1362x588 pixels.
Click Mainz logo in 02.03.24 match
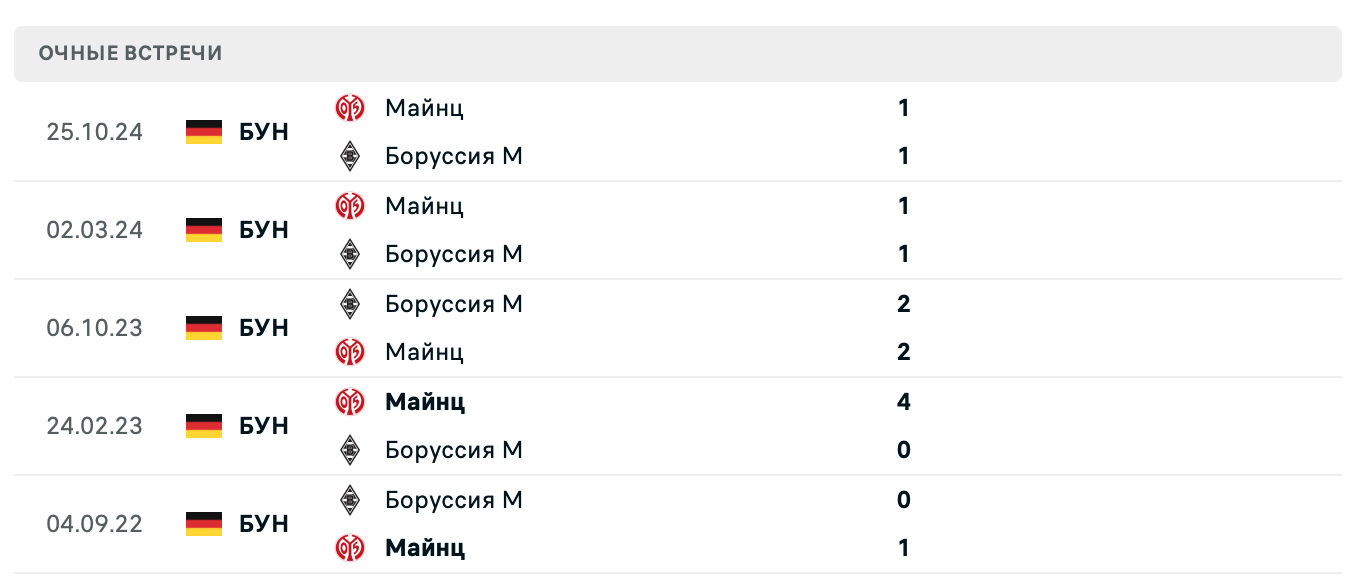tap(349, 206)
